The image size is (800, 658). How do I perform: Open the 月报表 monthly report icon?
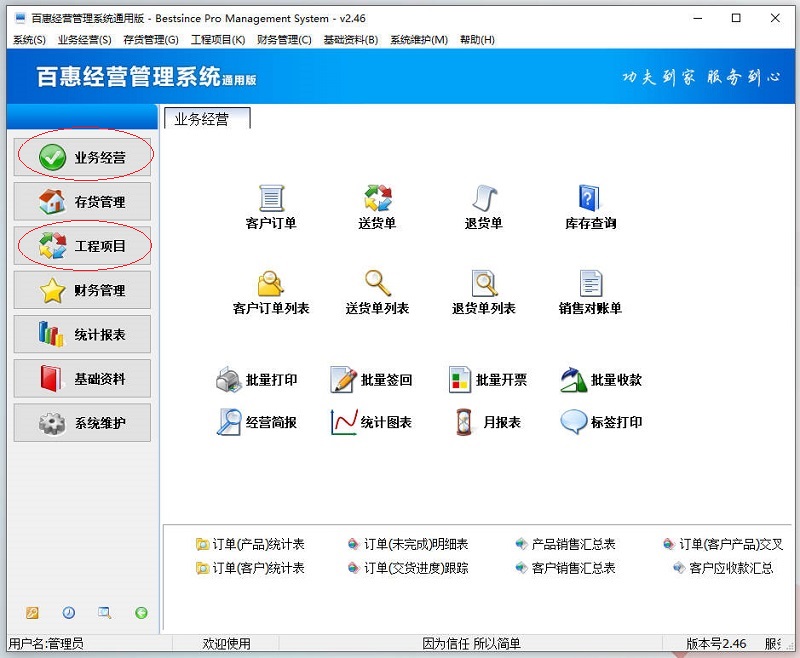pyautogui.click(x=482, y=422)
